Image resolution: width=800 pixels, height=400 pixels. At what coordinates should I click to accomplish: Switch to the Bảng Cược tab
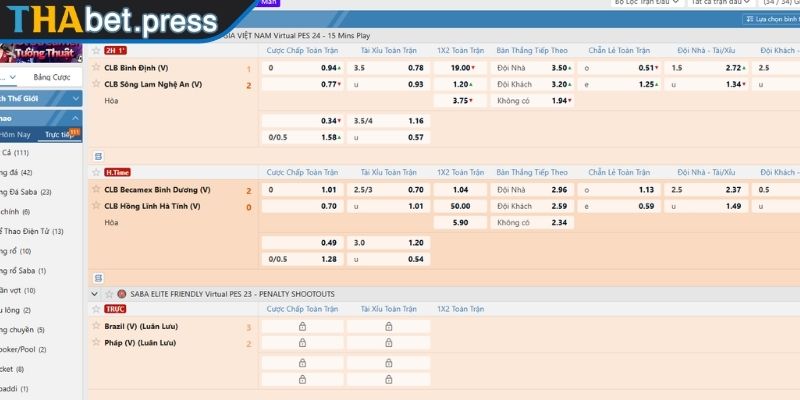(51, 76)
